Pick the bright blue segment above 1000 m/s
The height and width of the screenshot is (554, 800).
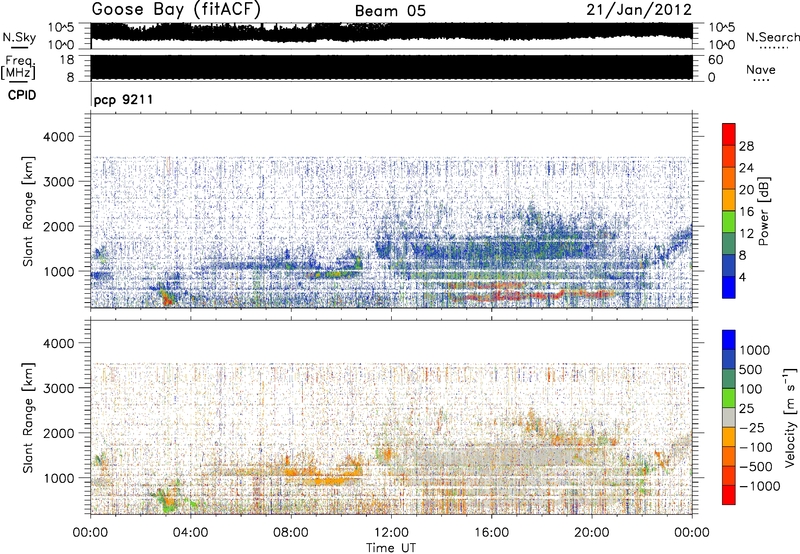pyautogui.click(x=729, y=340)
